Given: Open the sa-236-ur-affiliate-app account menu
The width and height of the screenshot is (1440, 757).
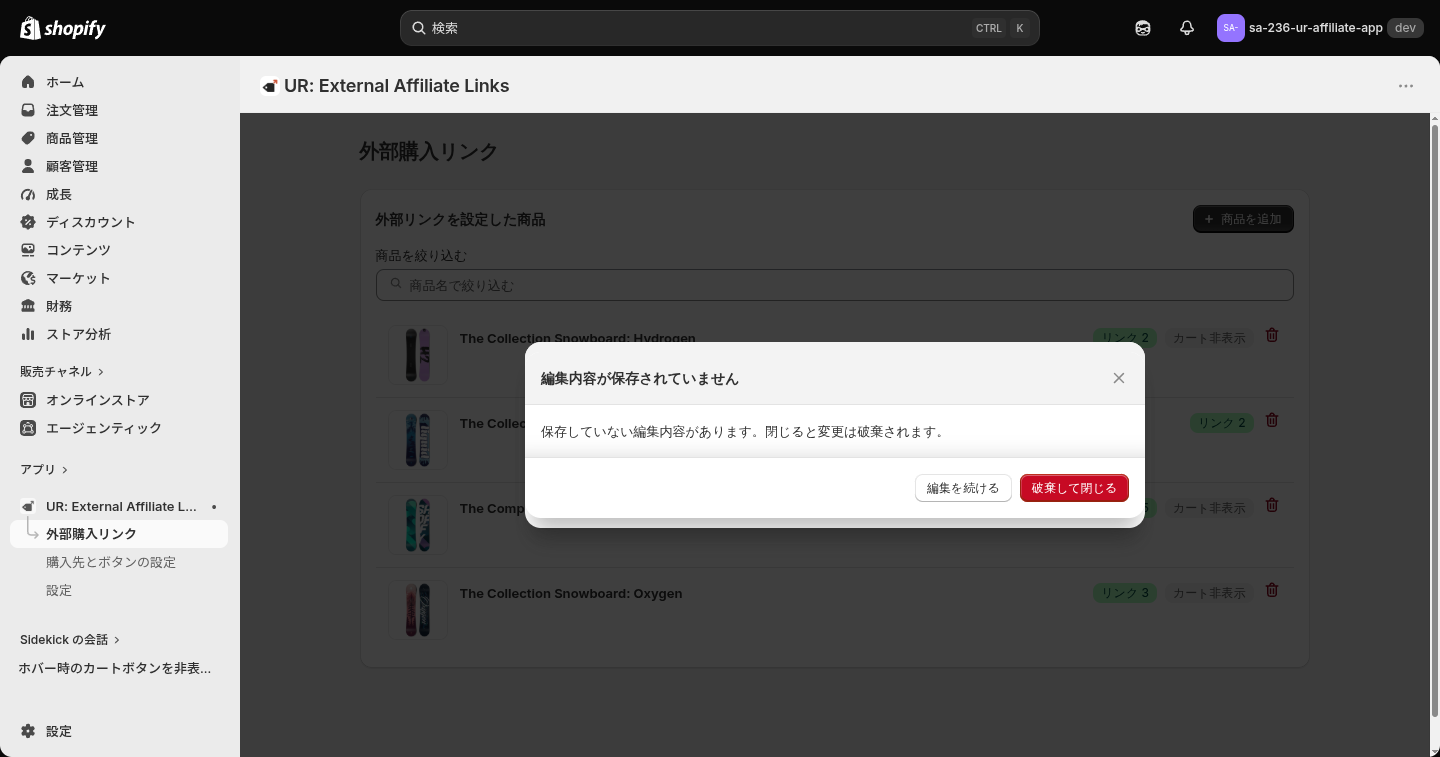Looking at the screenshot, I should click(1320, 28).
